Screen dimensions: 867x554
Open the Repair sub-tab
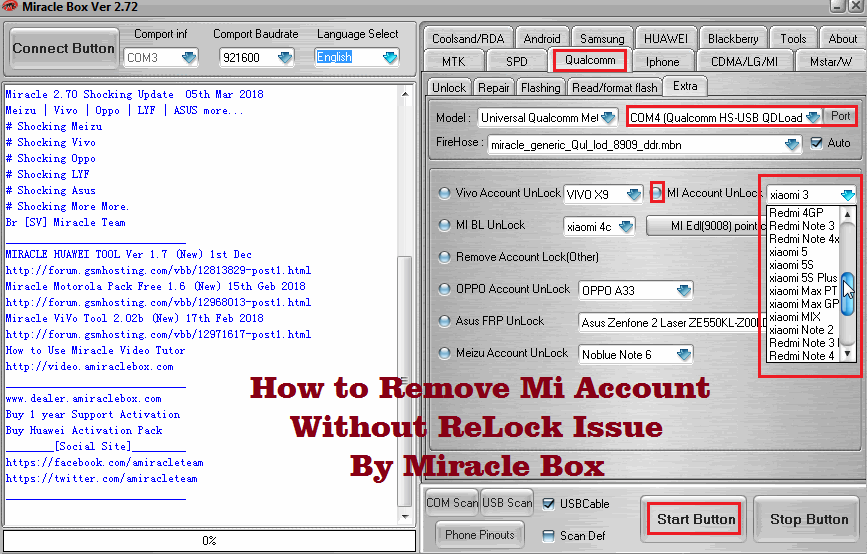[x=494, y=87]
